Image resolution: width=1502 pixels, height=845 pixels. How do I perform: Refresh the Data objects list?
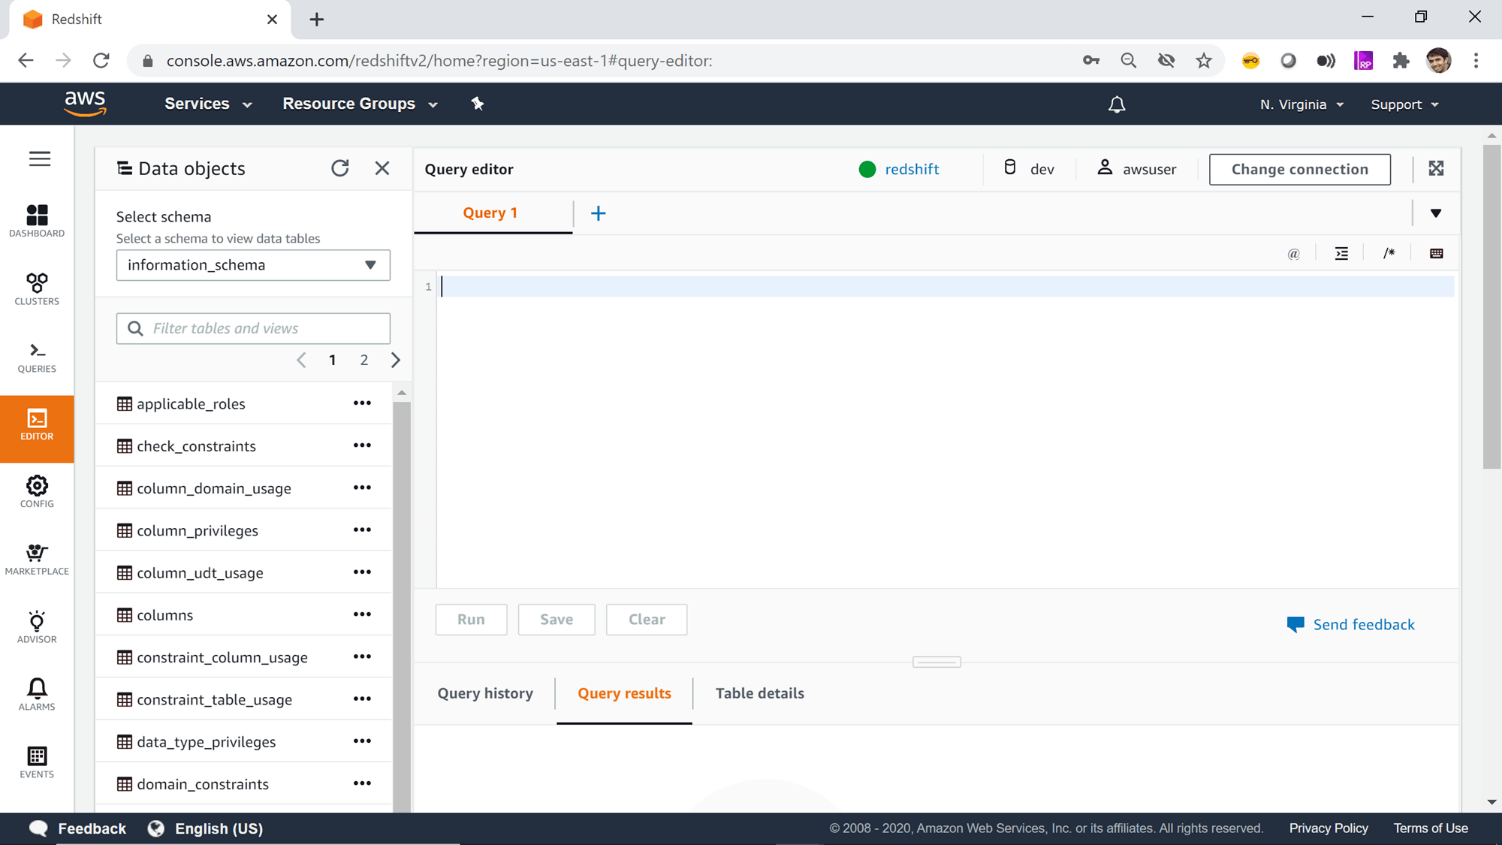[x=340, y=169]
